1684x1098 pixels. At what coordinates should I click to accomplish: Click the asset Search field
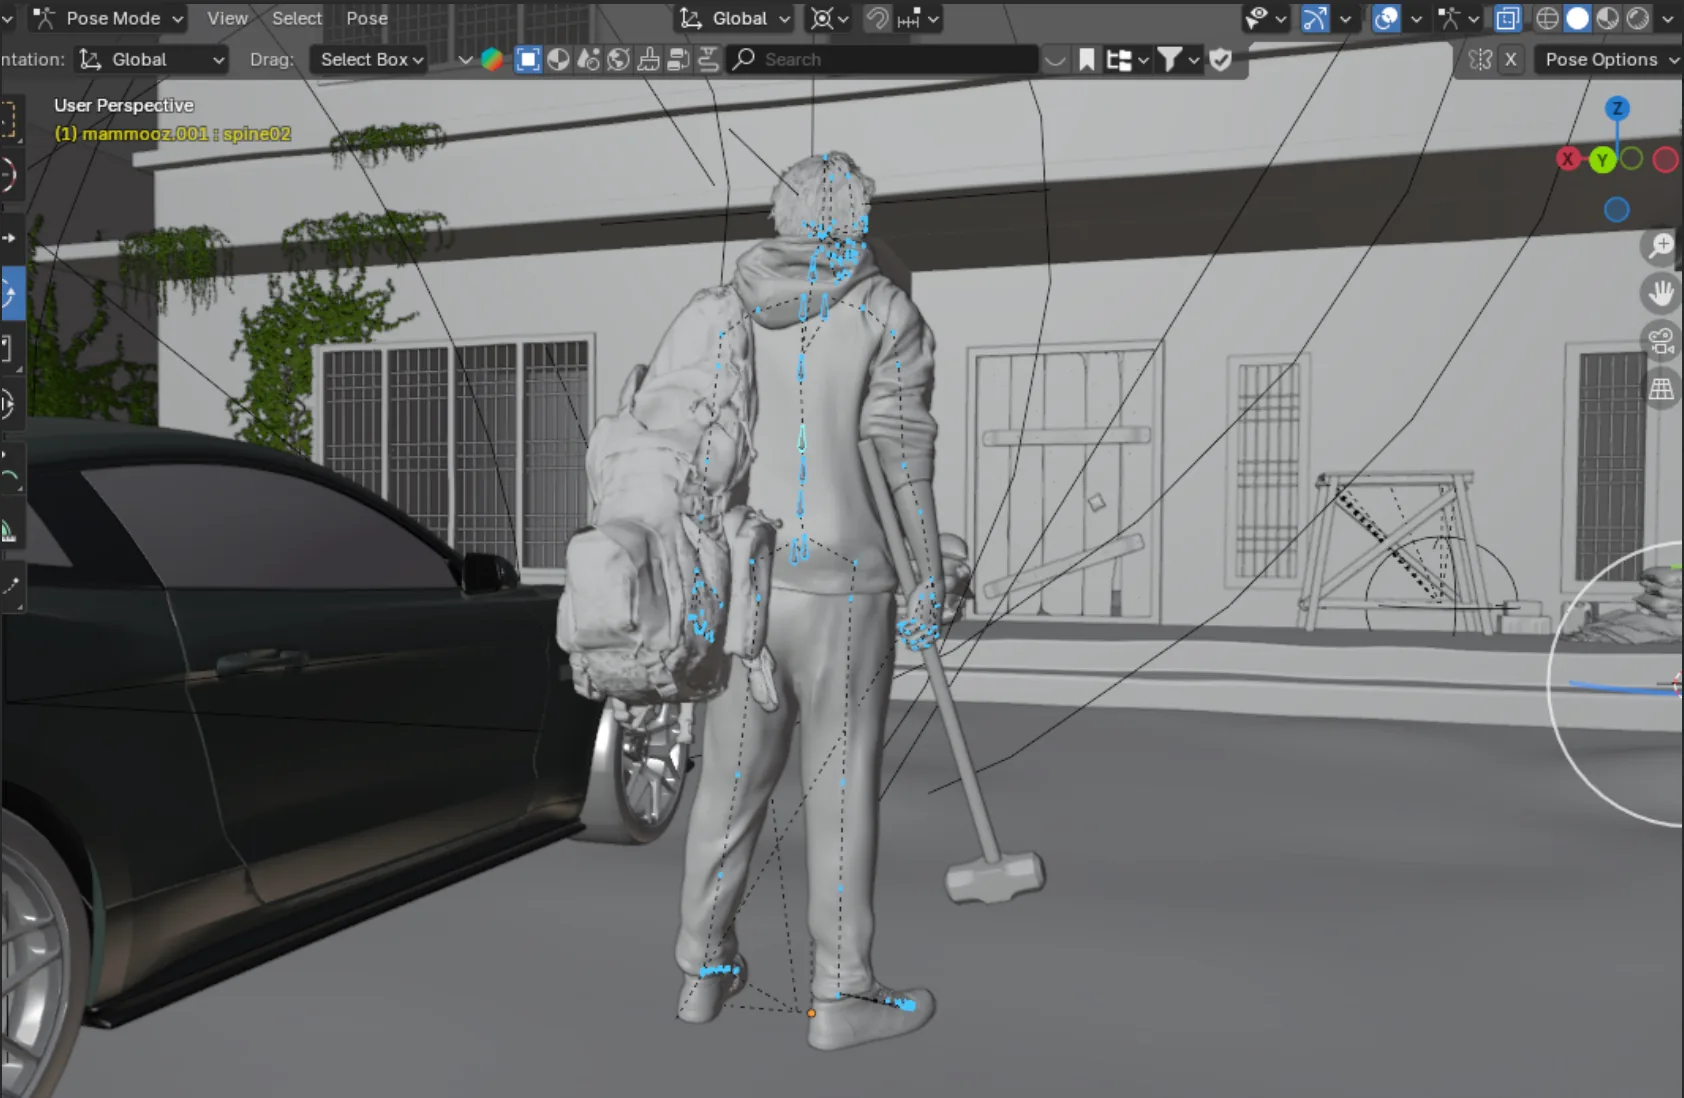(x=884, y=59)
